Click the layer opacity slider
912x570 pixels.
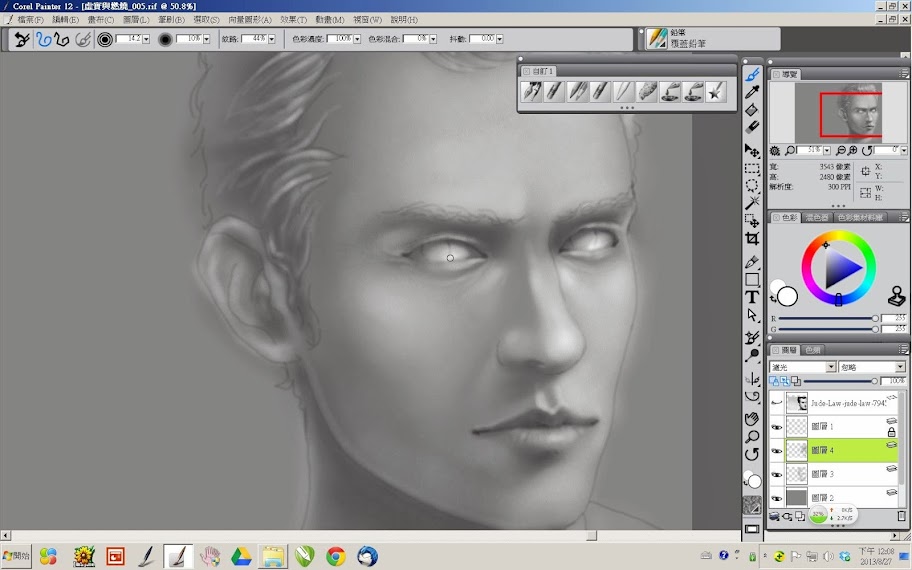pos(839,381)
